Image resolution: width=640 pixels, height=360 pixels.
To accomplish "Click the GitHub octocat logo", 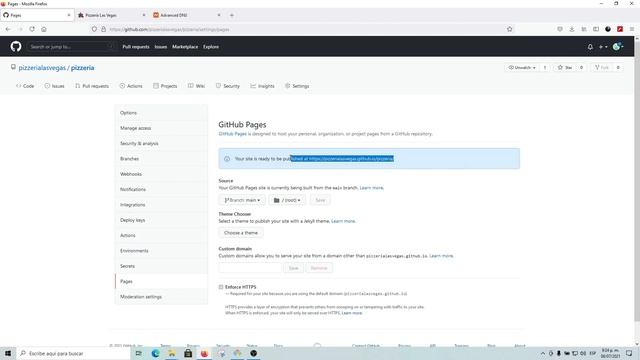I will click(16, 47).
